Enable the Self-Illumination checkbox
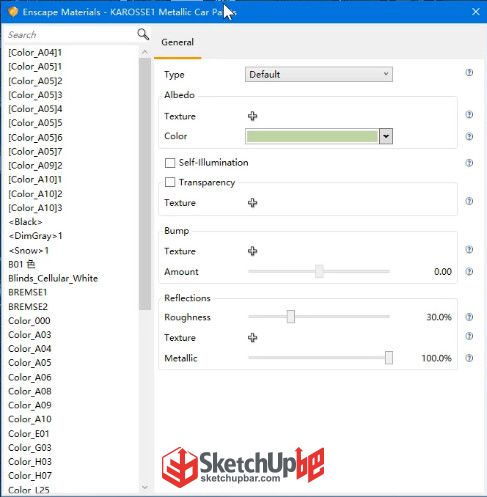 pyautogui.click(x=170, y=163)
